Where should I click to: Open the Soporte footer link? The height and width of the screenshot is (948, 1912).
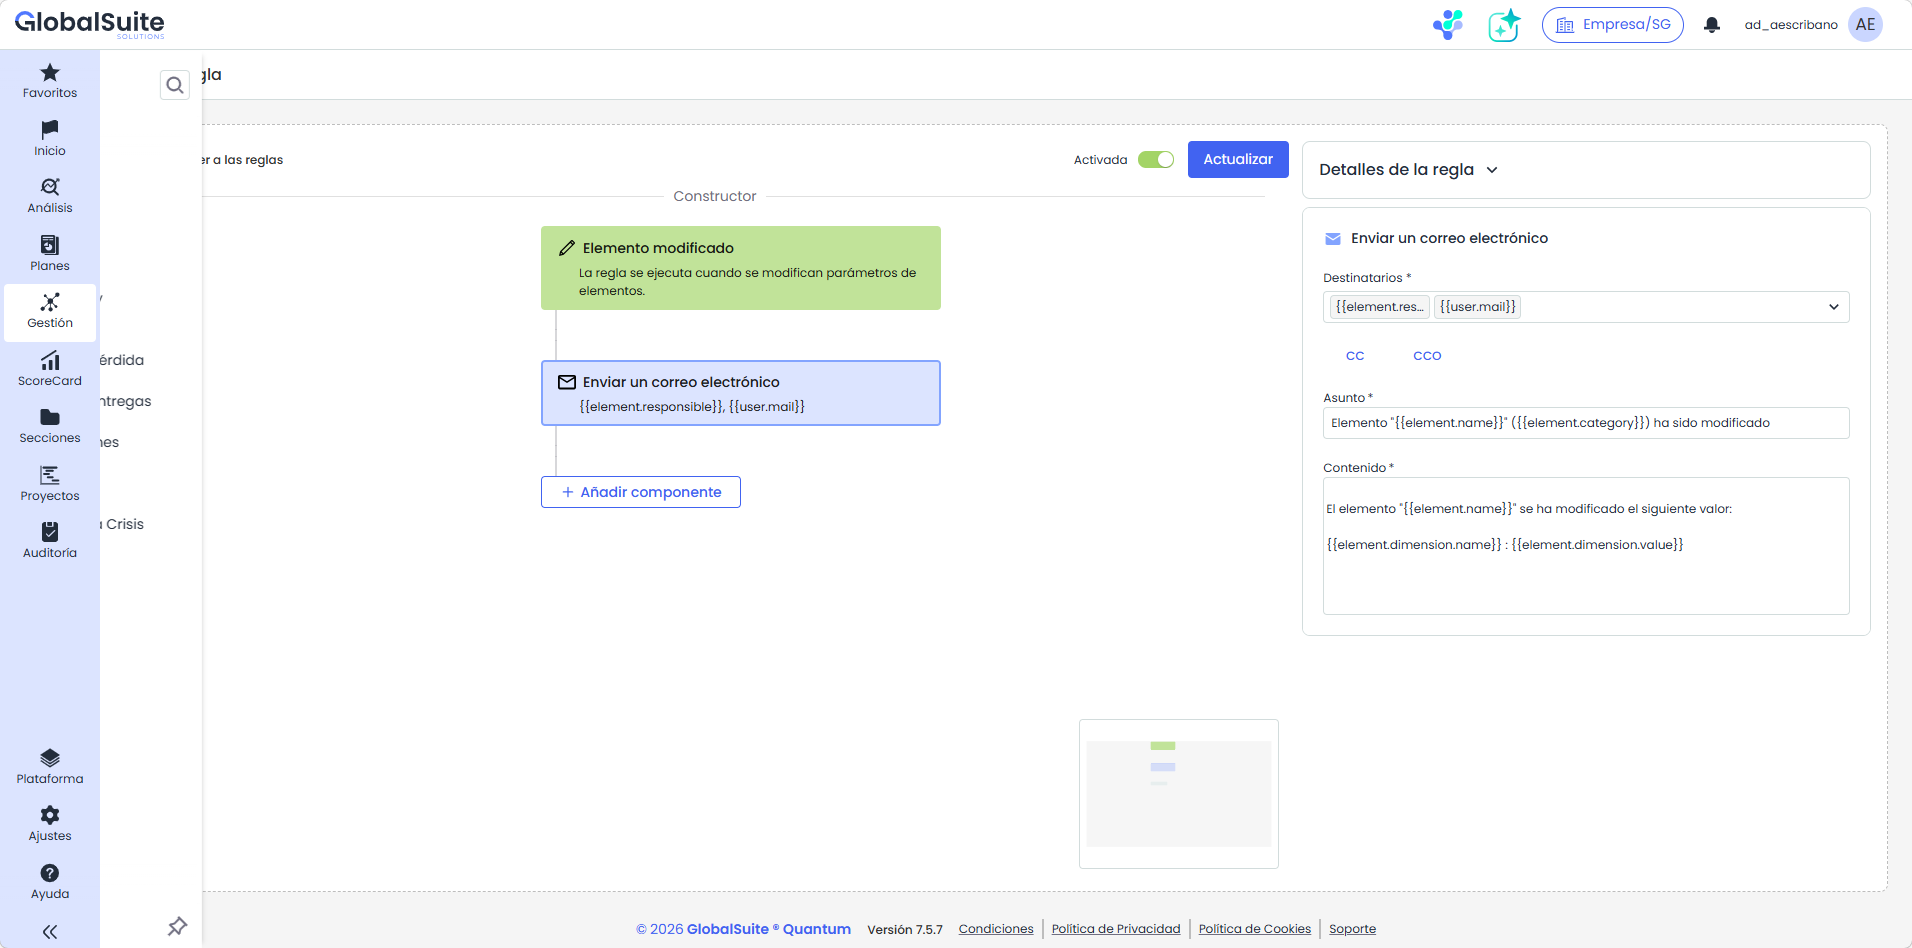click(x=1352, y=929)
